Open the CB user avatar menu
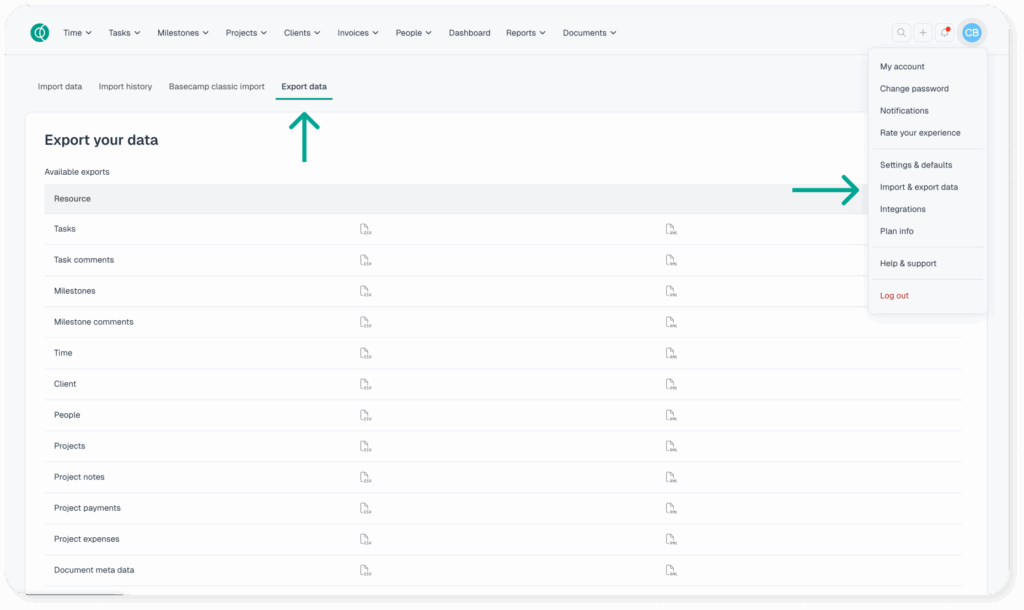 coord(972,33)
